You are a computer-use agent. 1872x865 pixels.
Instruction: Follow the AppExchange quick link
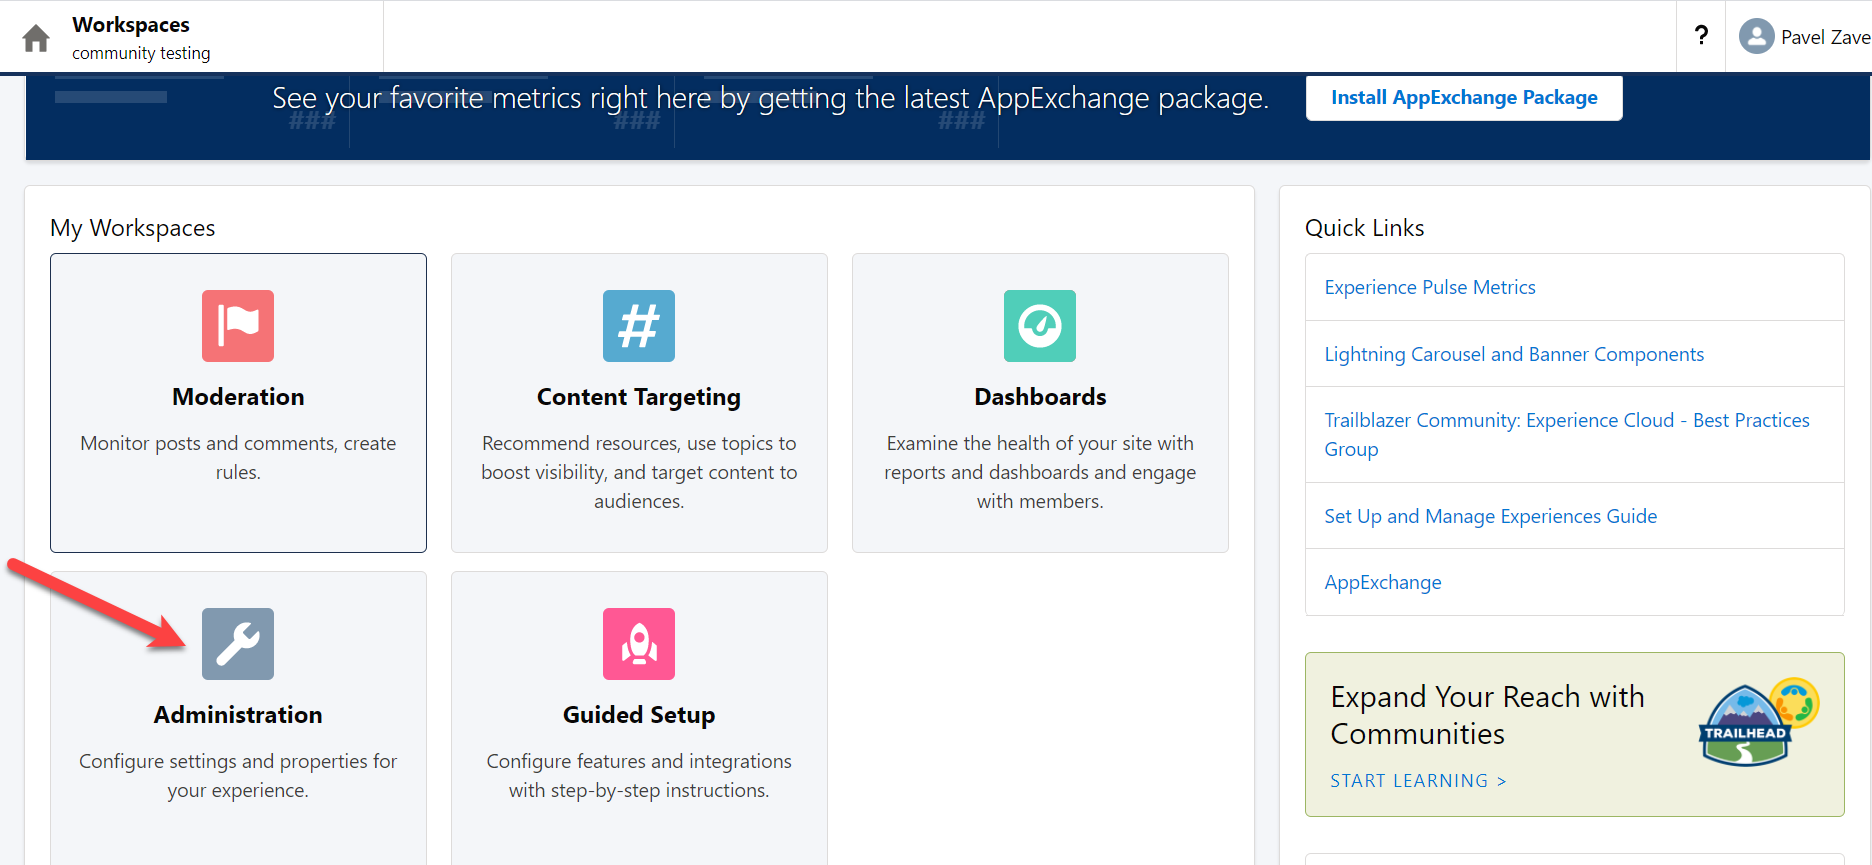click(x=1383, y=582)
